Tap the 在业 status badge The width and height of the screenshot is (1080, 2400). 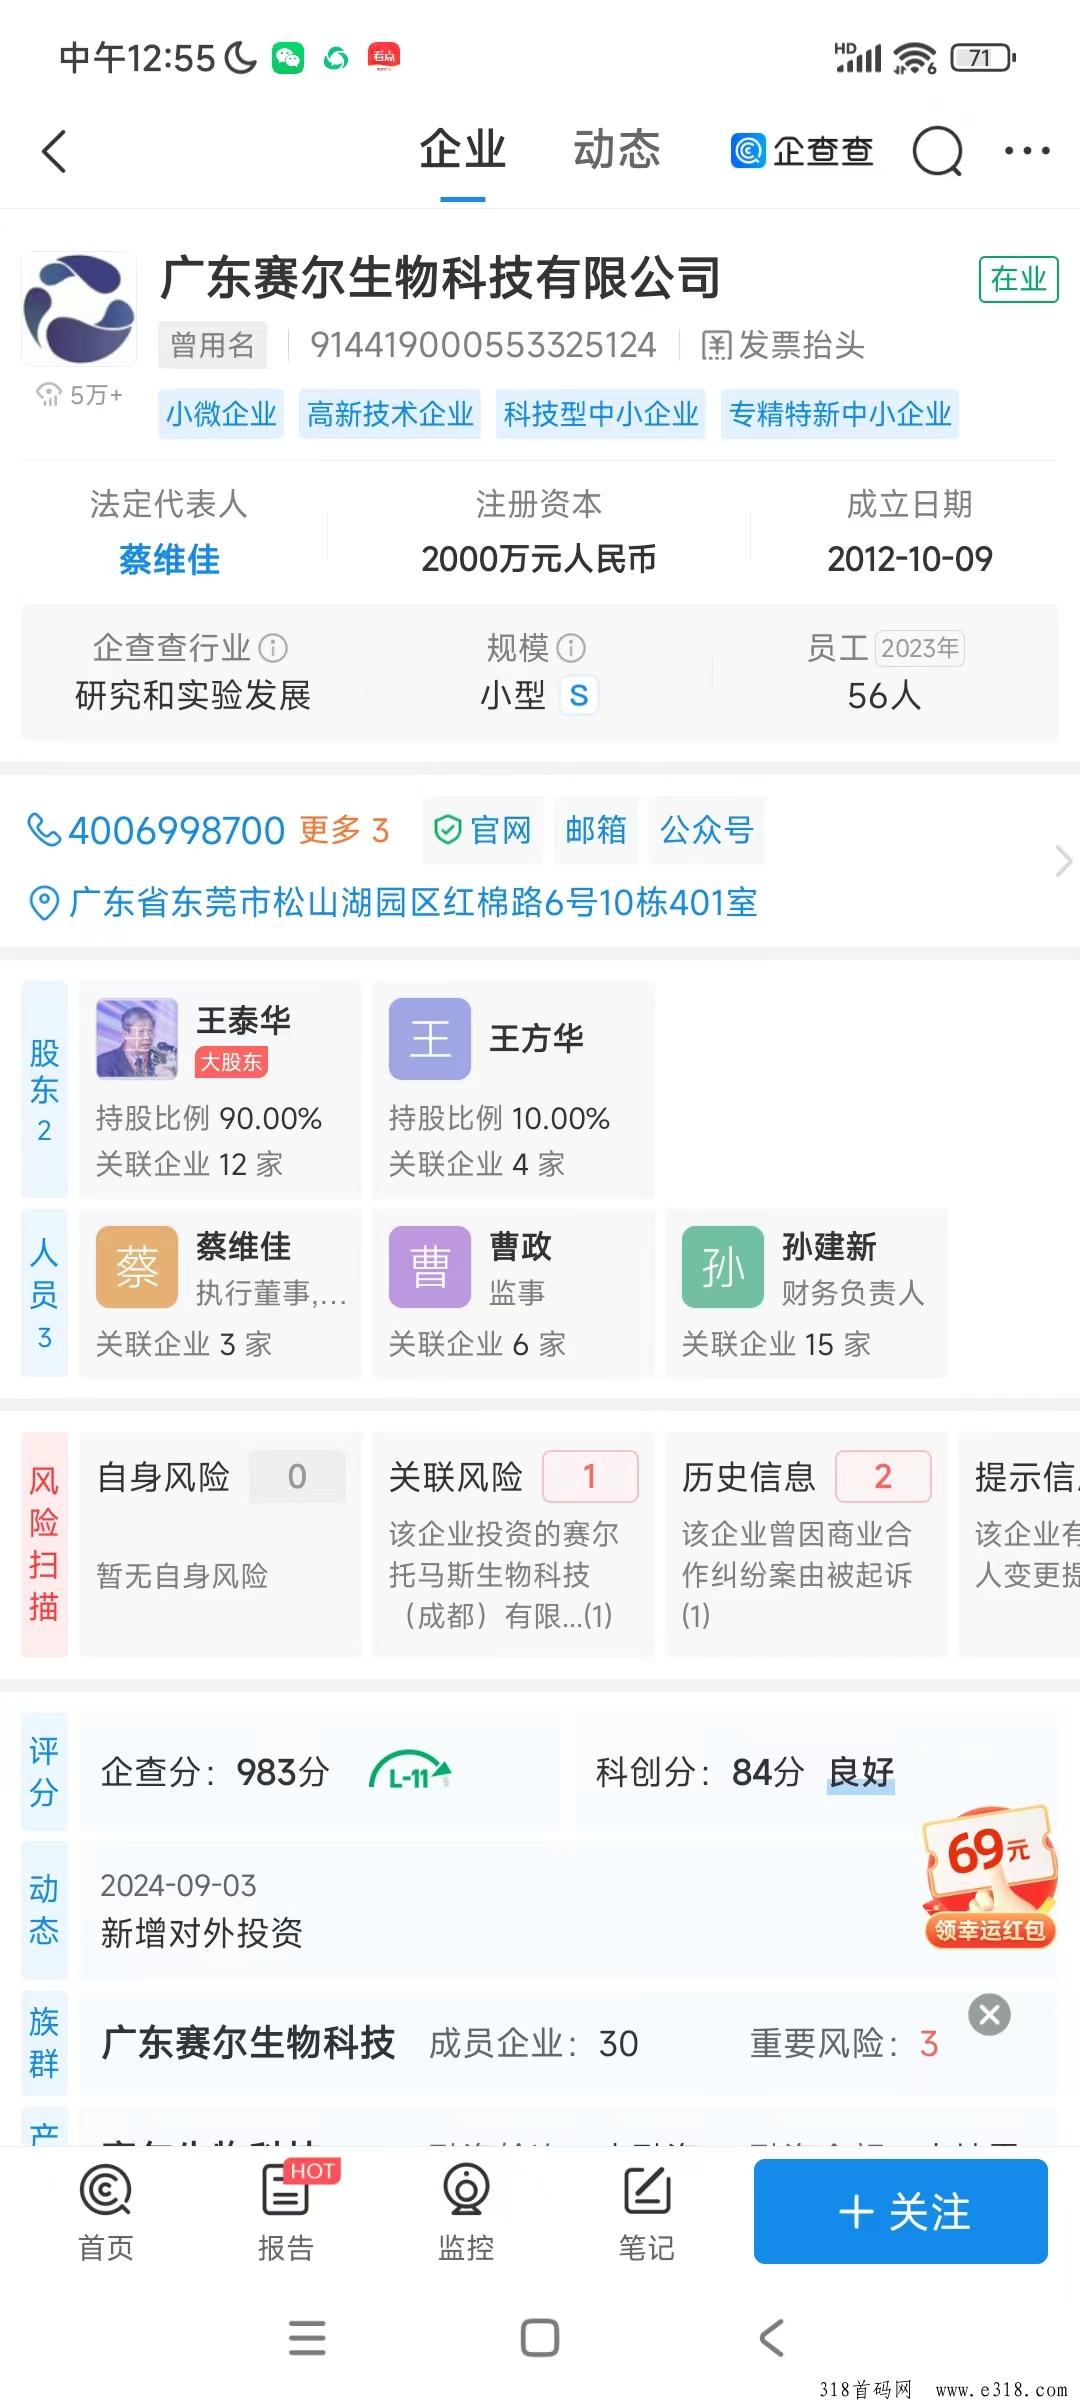pyautogui.click(x=1018, y=279)
